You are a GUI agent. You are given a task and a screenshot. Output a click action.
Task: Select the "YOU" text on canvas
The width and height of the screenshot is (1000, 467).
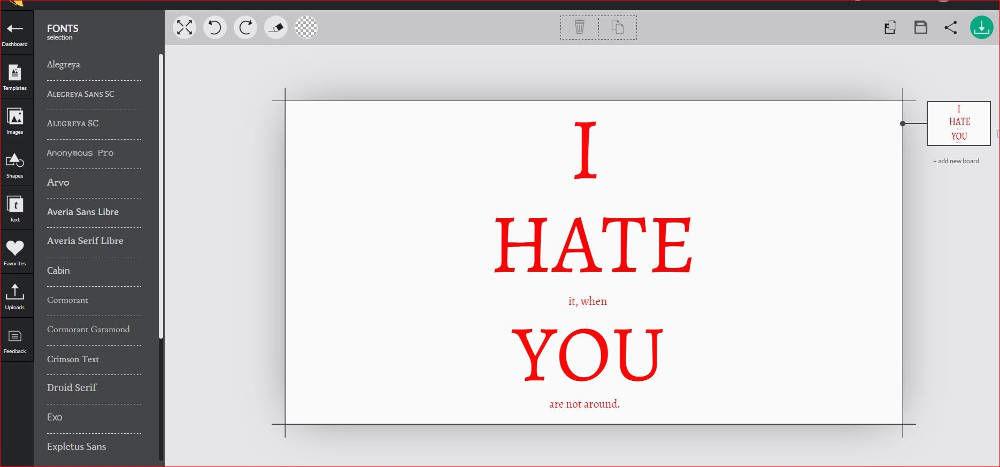(587, 355)
